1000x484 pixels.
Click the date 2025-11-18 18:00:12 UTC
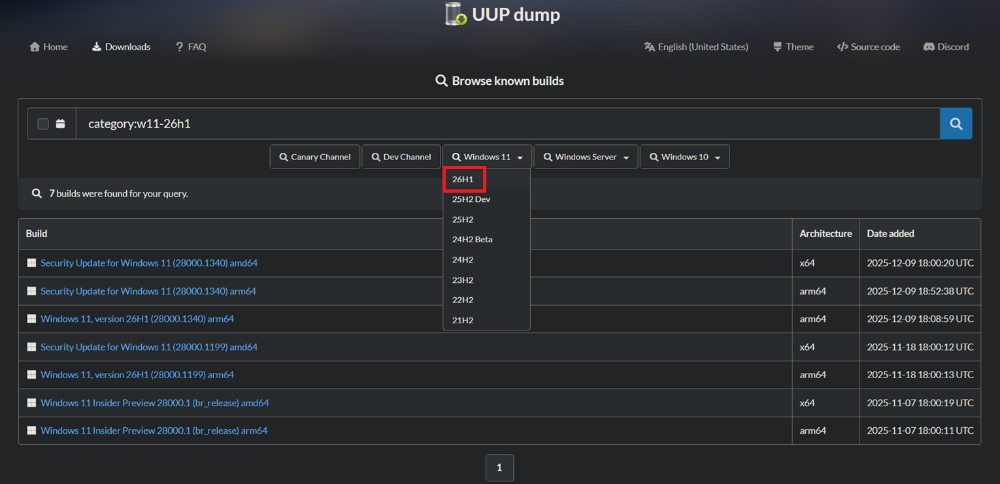click(x=920, y=347)
